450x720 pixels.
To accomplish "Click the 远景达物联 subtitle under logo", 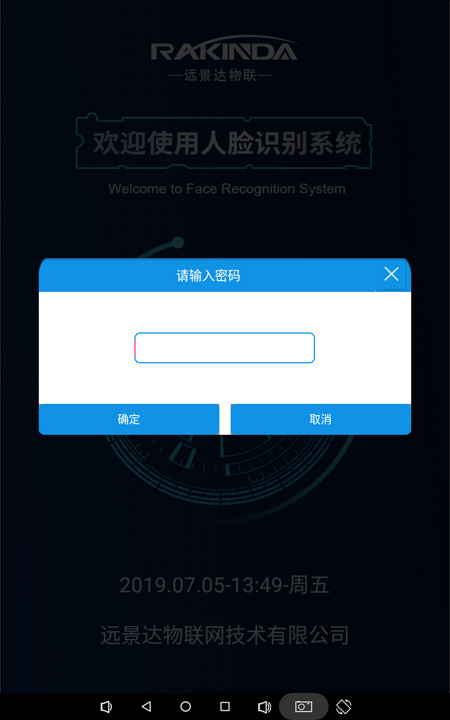I will pyautogui.click(x=220, y=75).
